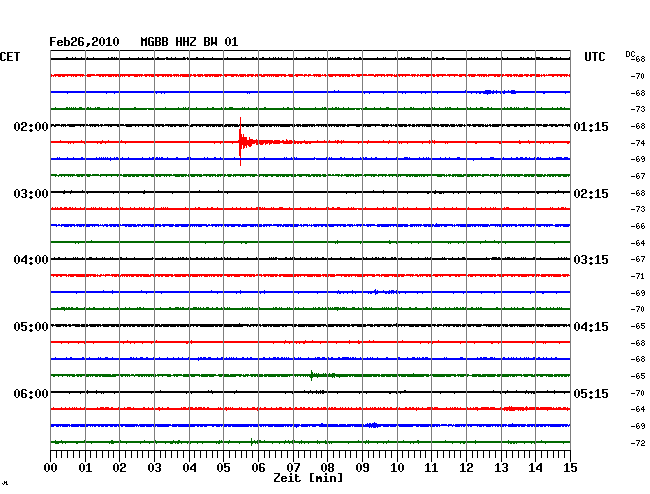Click the date label Feb26,2010
This screenshot has width=650, height=494.
pyautogui.click(x=84, y=42)
